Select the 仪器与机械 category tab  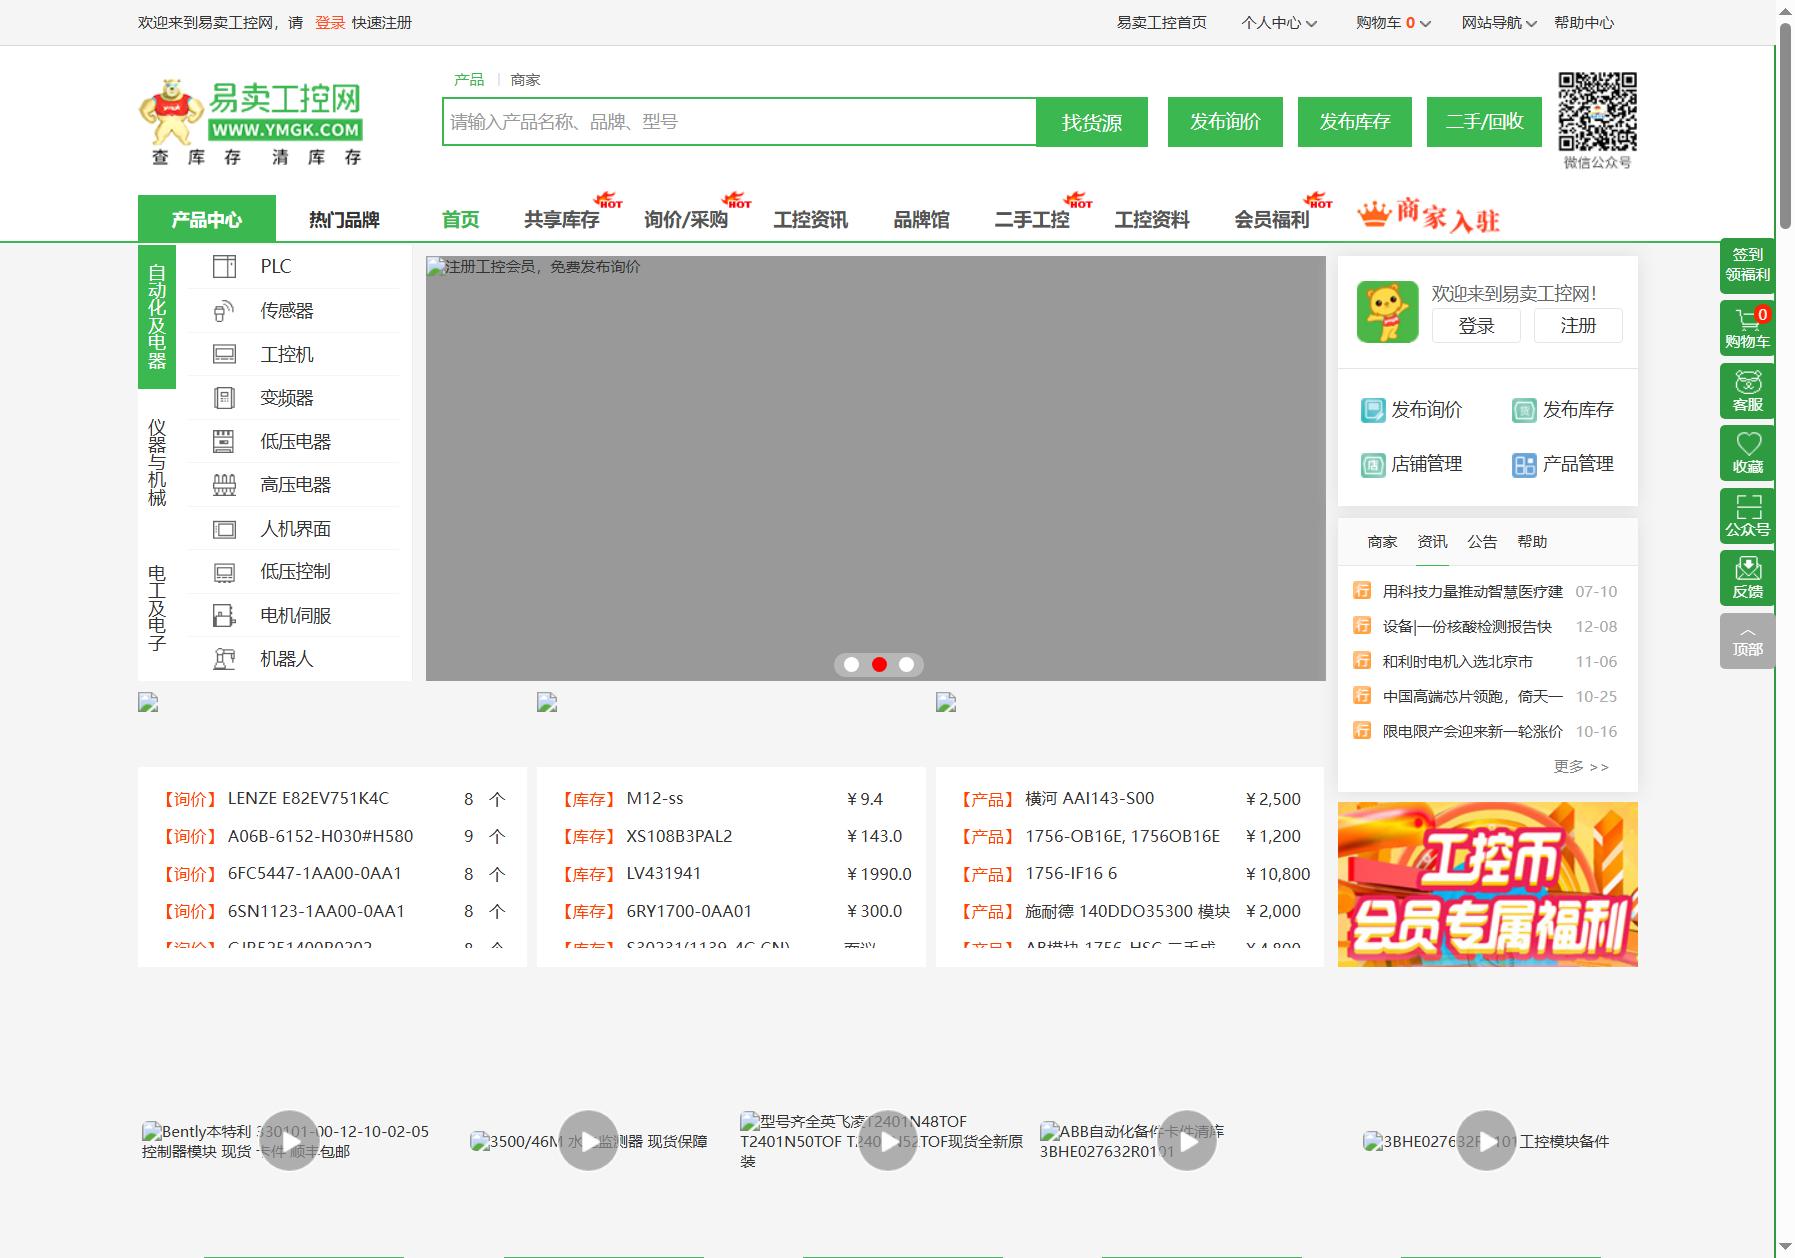(157, 463)
